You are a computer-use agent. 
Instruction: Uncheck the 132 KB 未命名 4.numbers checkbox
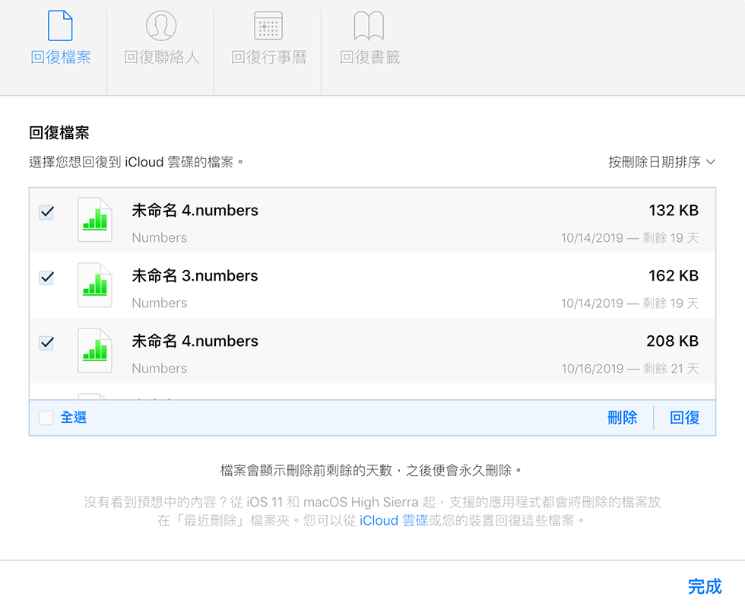tap(47, 212)
